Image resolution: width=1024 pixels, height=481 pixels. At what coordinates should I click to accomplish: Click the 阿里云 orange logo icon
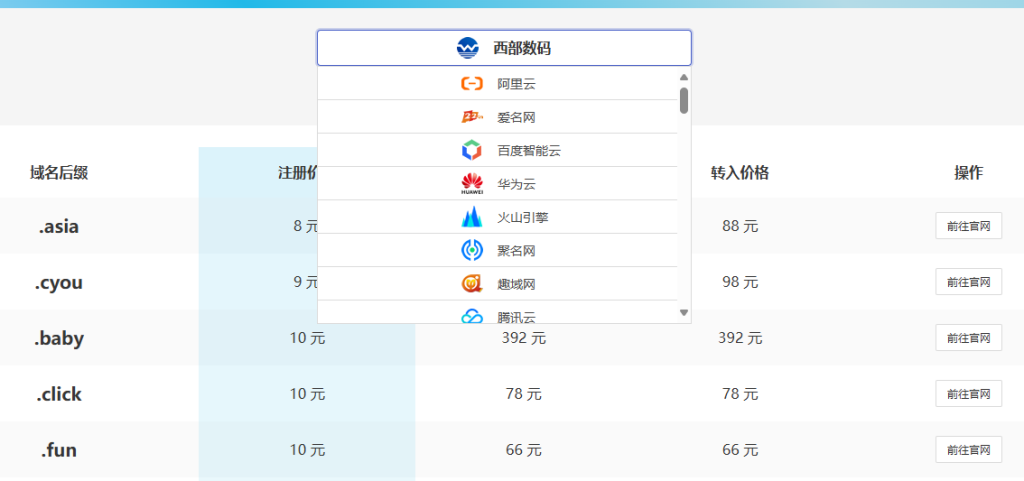click(x=472, y=84)
